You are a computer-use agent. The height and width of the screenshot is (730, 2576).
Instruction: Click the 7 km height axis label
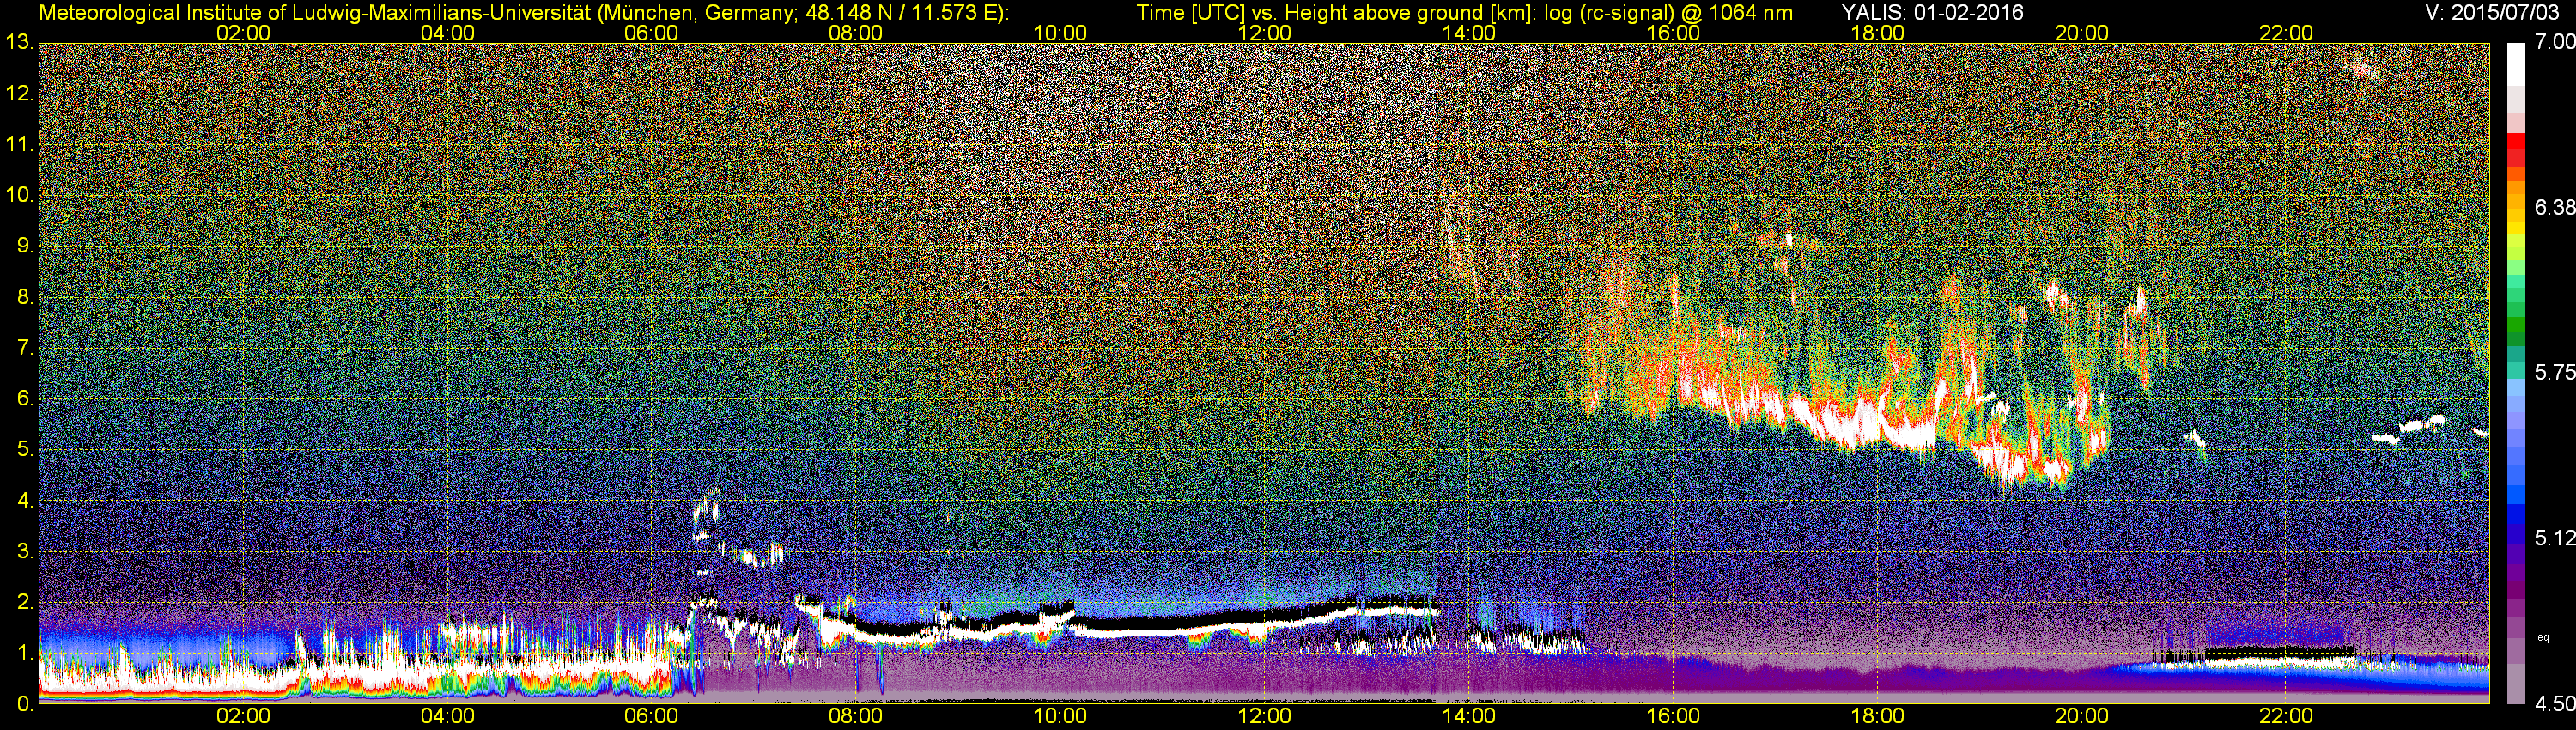tap(25, 348)
